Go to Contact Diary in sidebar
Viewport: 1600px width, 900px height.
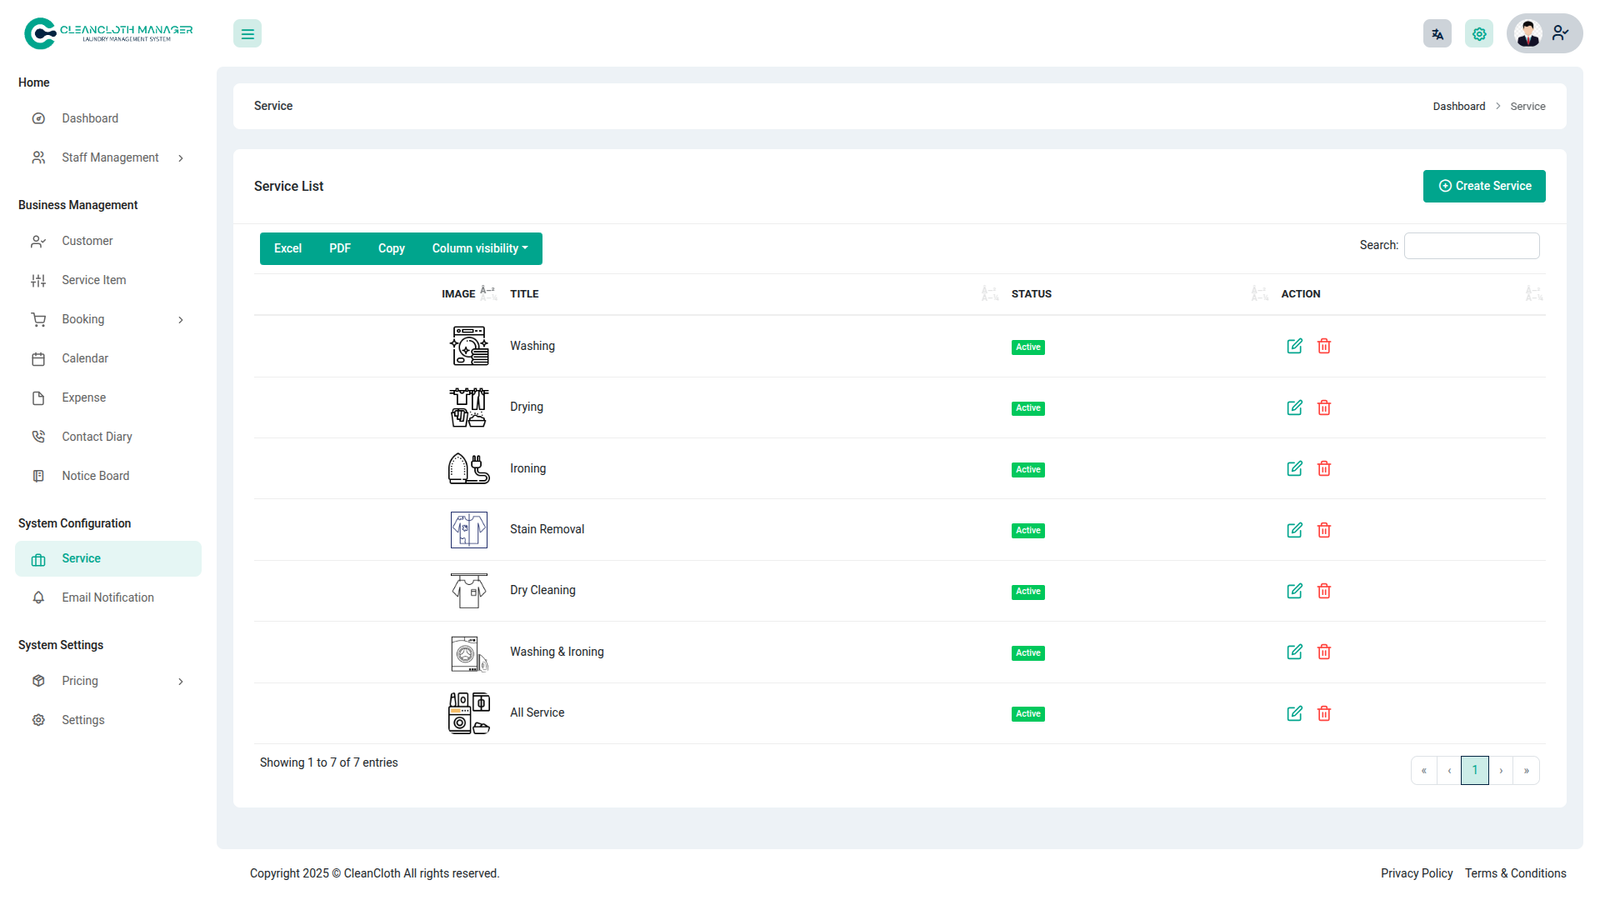pyautogui.click(x=96, y=437)
